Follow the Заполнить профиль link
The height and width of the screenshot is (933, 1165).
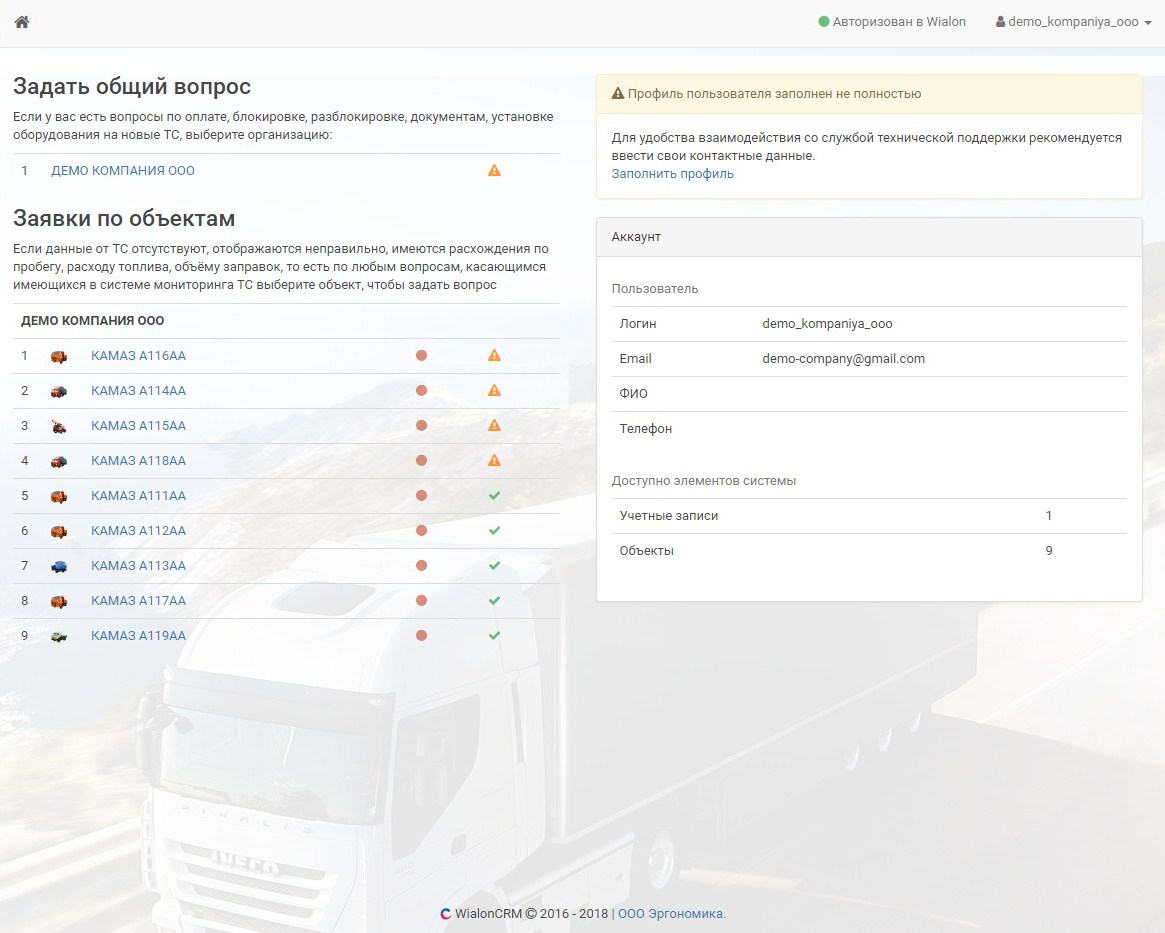(672, 174)
